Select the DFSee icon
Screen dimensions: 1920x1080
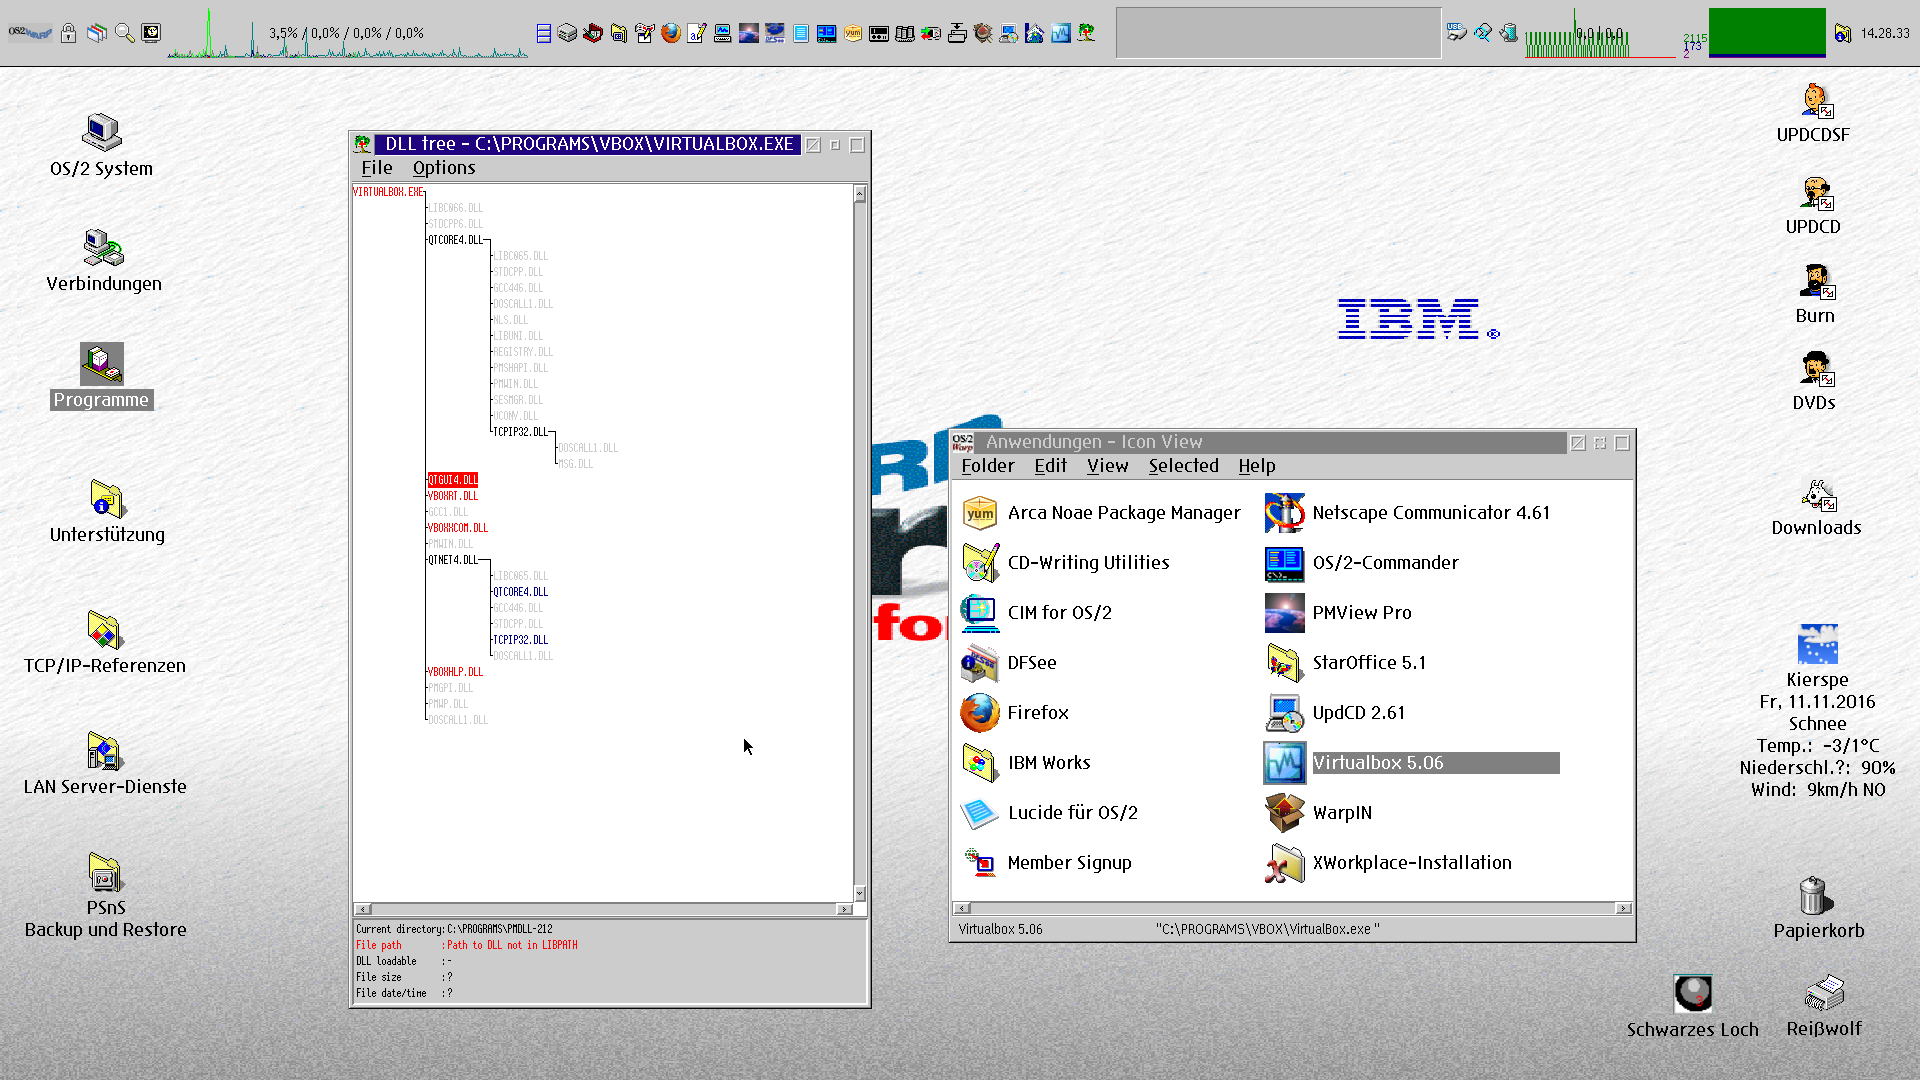(979, 663)
